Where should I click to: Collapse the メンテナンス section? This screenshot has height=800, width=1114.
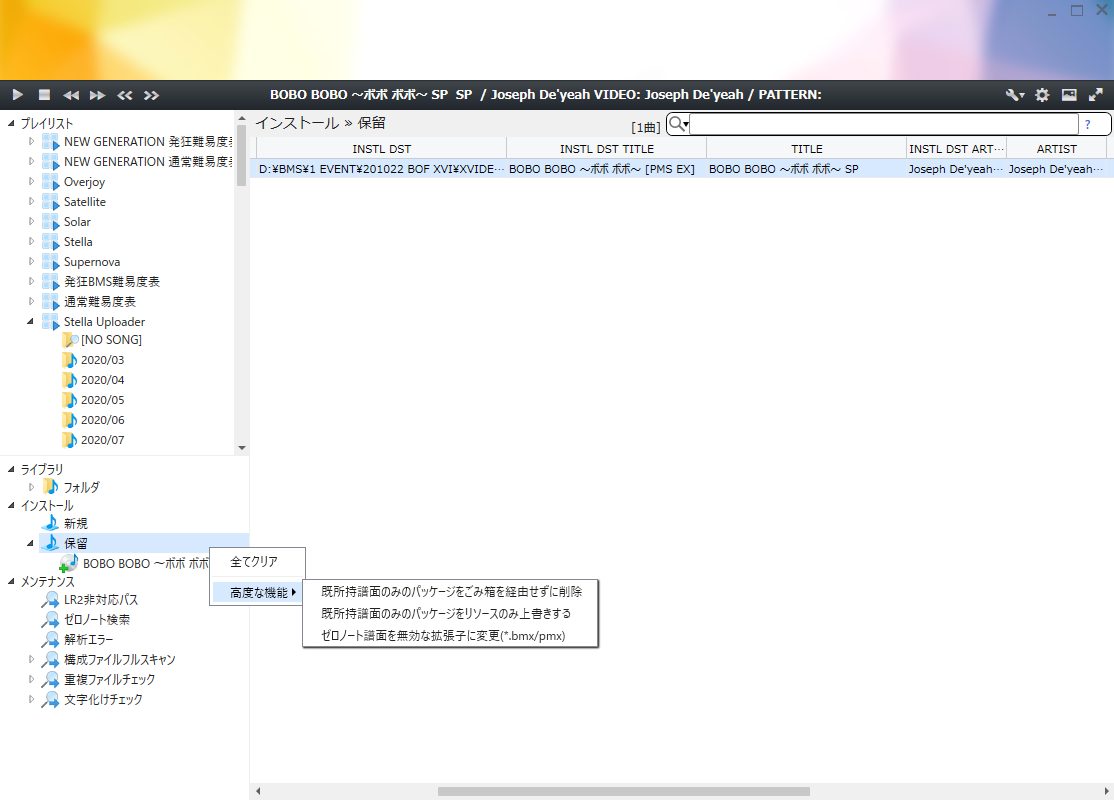tap(11, 581)
